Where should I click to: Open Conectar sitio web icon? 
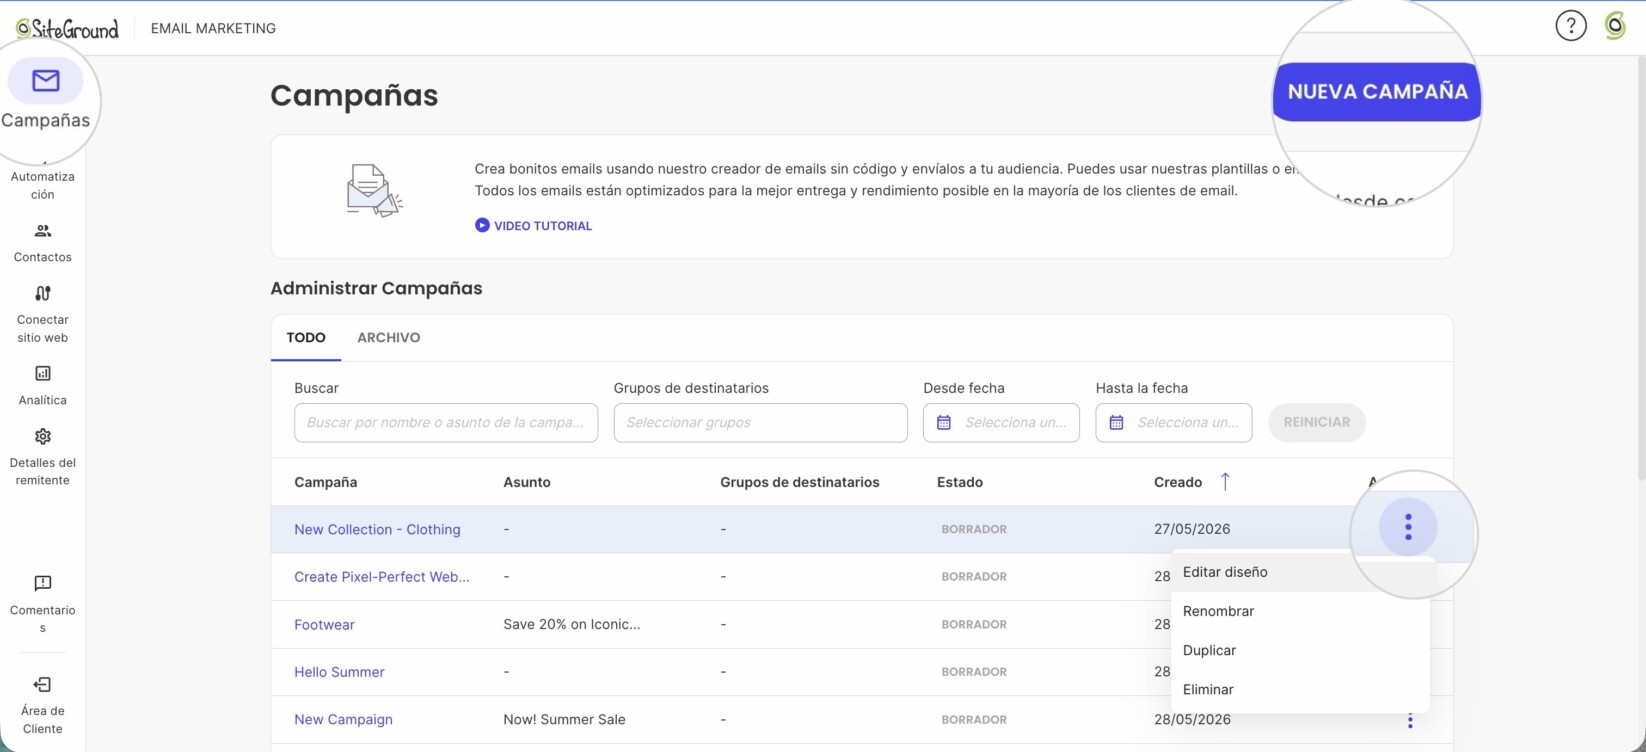[x=43, y=293]
